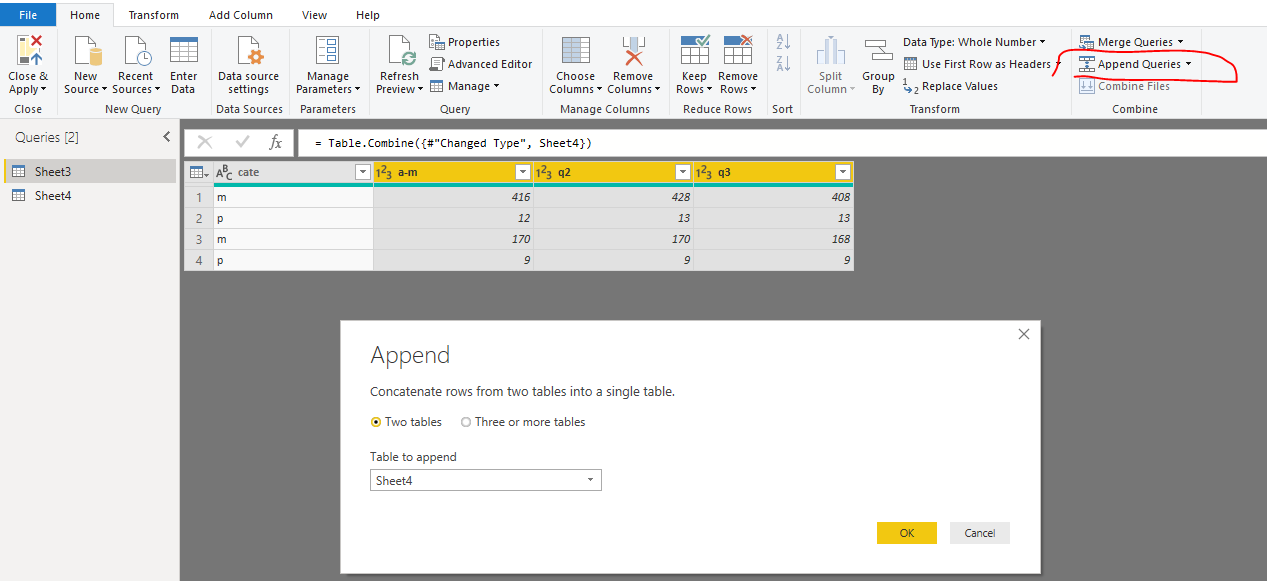Cancel the formula with the X icon

tap(205, 143)
